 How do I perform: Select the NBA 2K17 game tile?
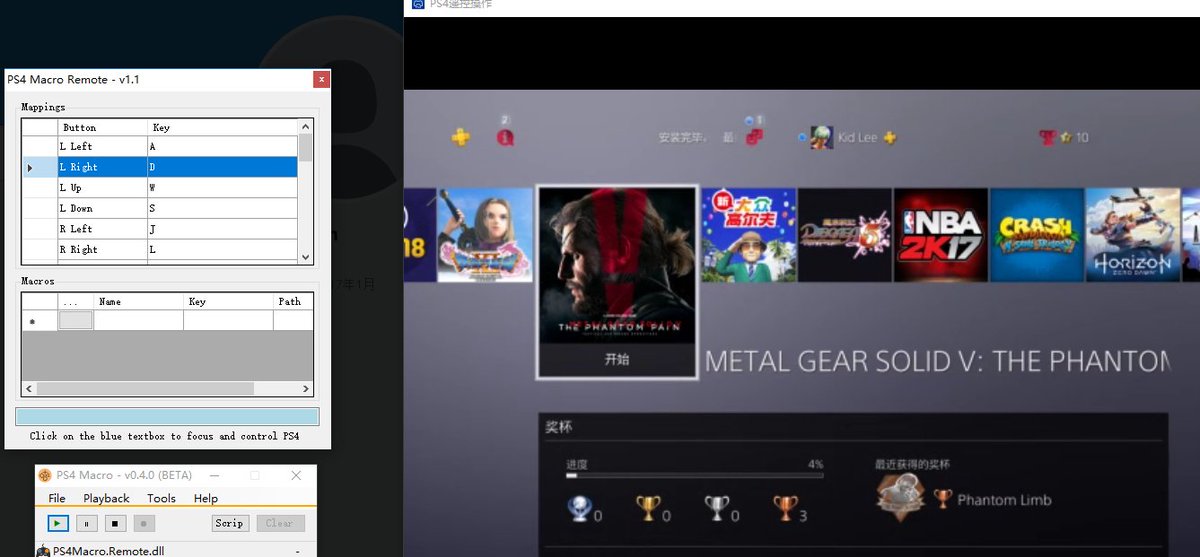coord(941,235)
